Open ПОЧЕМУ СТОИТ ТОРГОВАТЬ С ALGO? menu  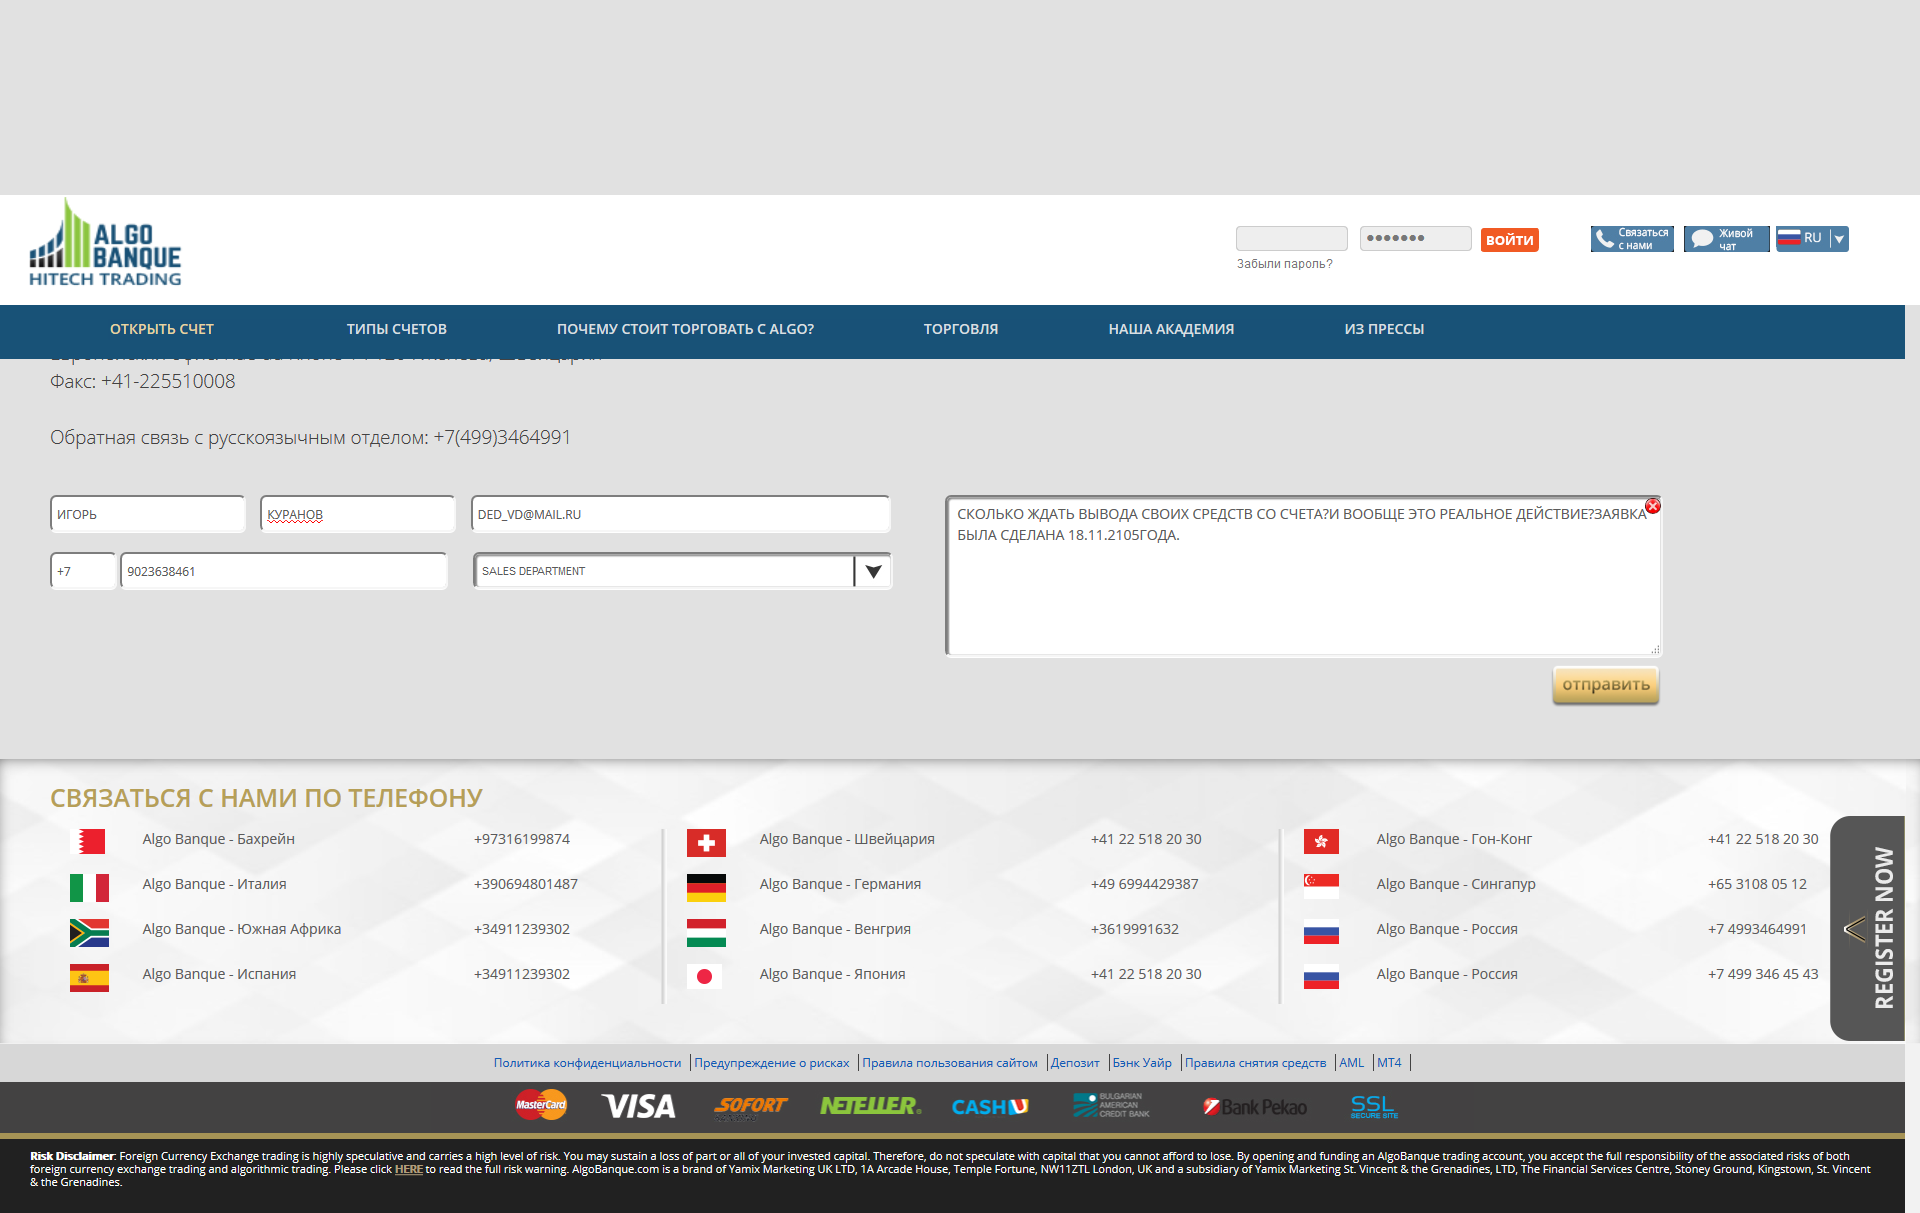[x=685, y=329]
